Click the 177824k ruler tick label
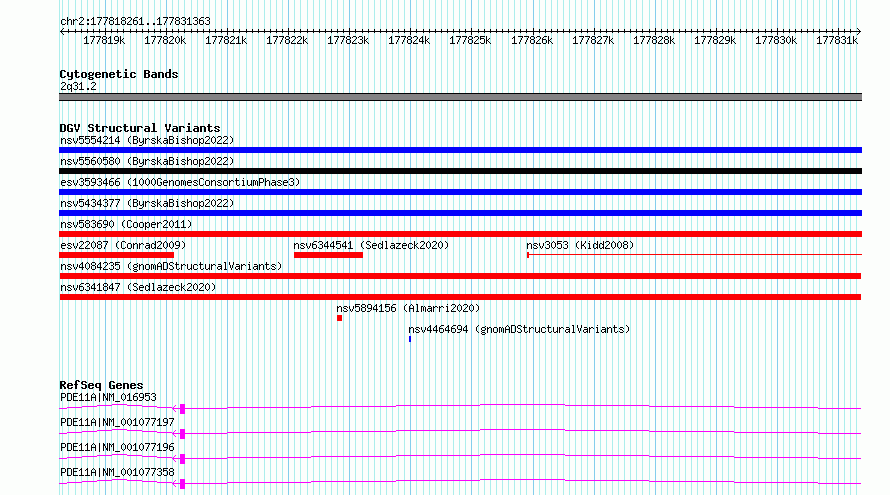This screenshot has width=890, height=495. 409,41
